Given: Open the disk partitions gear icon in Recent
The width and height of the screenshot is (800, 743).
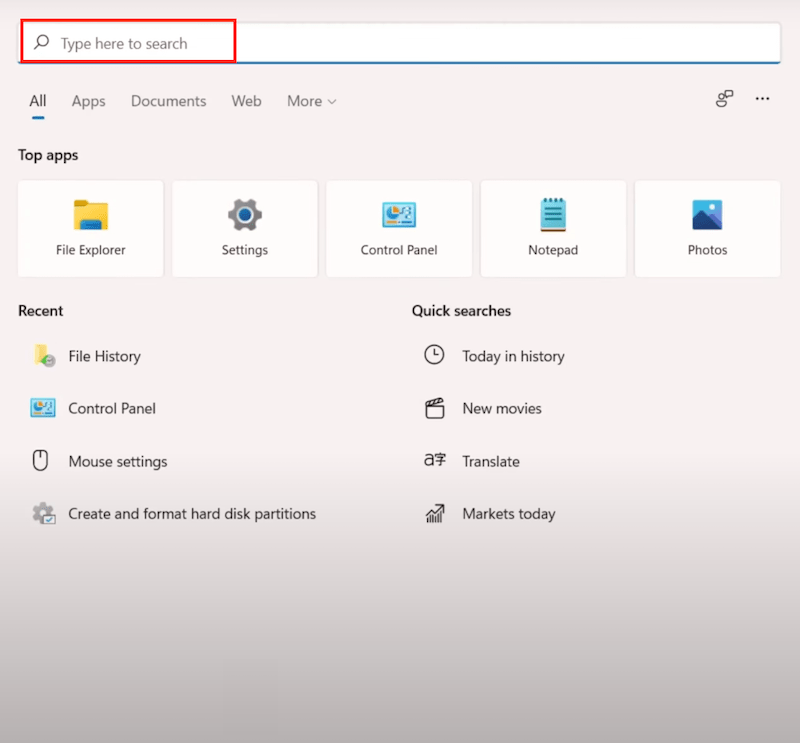Looking at the screenshot, I should coord(44,513).
